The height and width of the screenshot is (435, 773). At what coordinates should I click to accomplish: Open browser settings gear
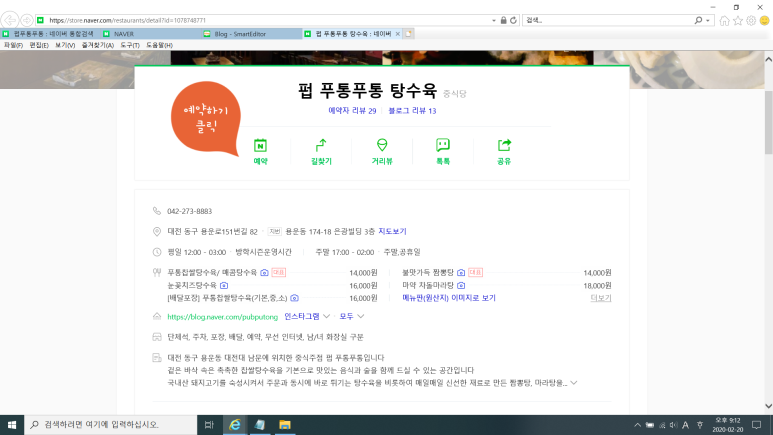coord(751,21)
